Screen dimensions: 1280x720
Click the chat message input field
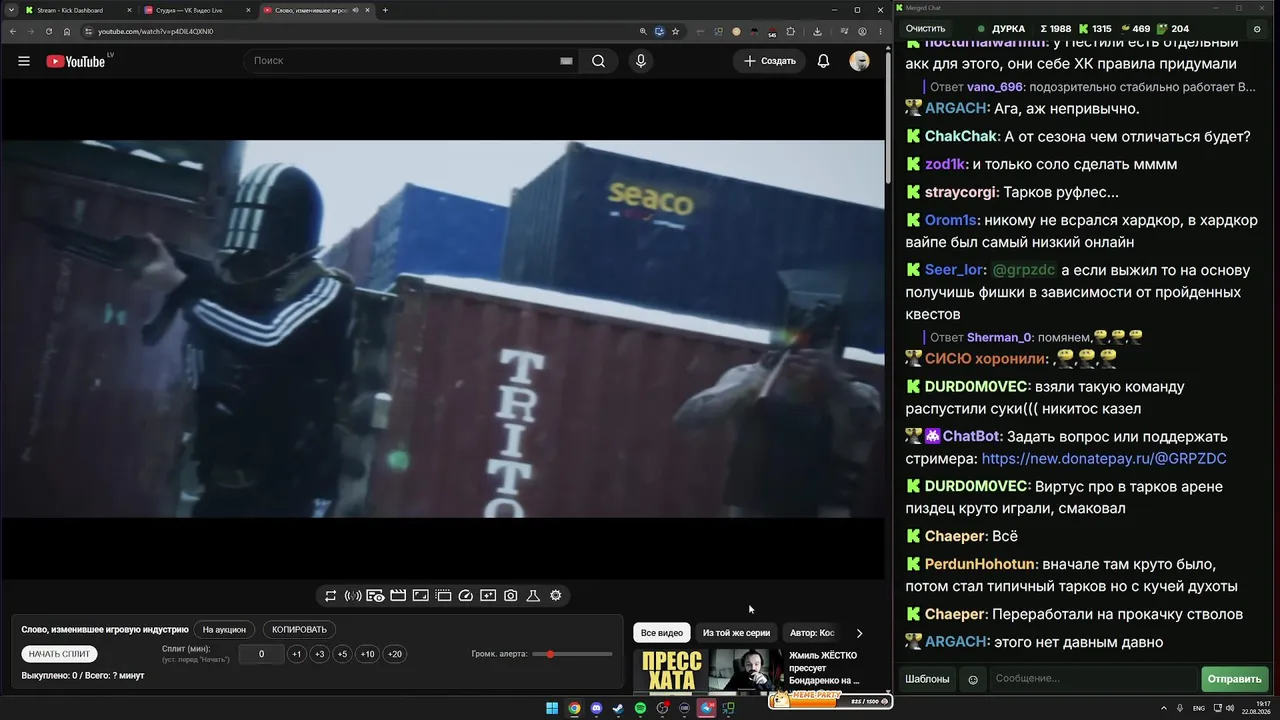coord(1093,679)
